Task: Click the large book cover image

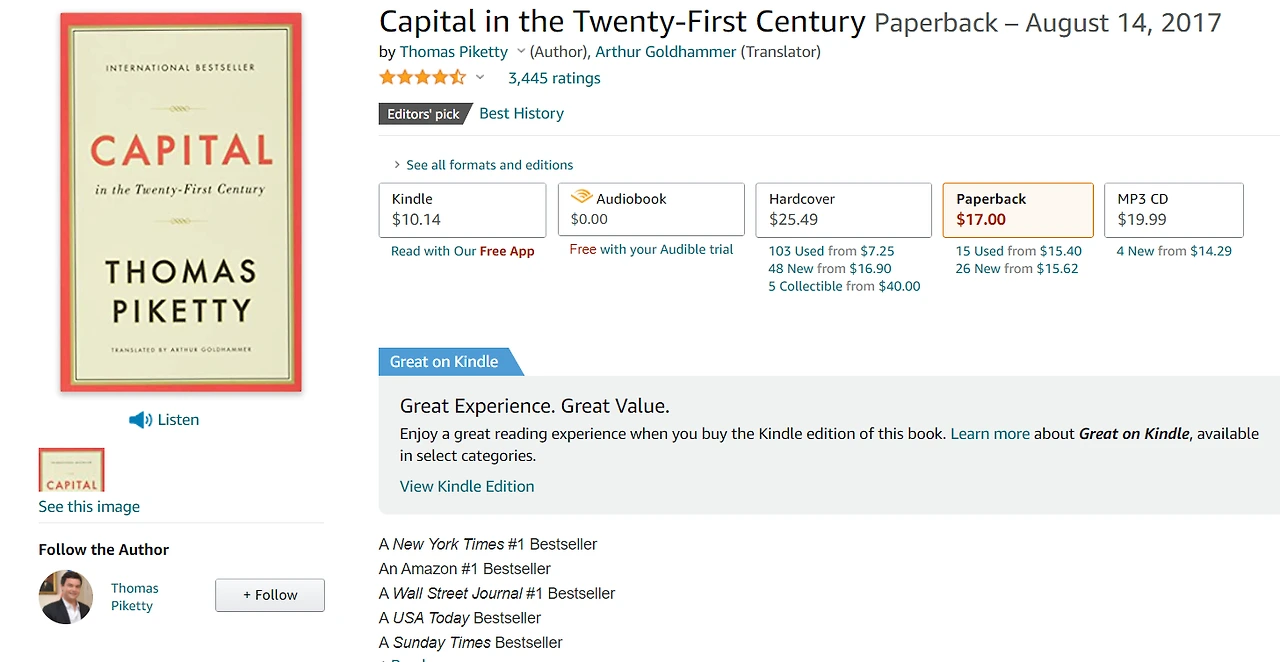Action: 181,202
